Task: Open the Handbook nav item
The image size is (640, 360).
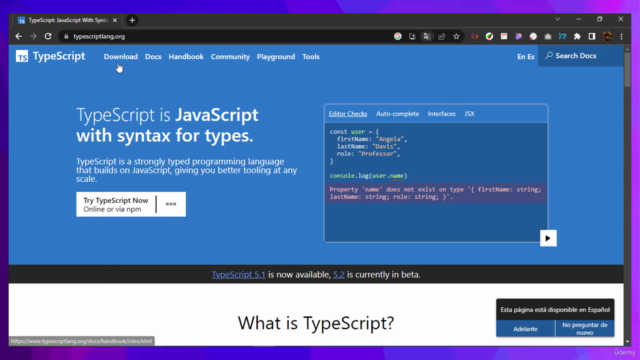Action: (x=186, y=57)
